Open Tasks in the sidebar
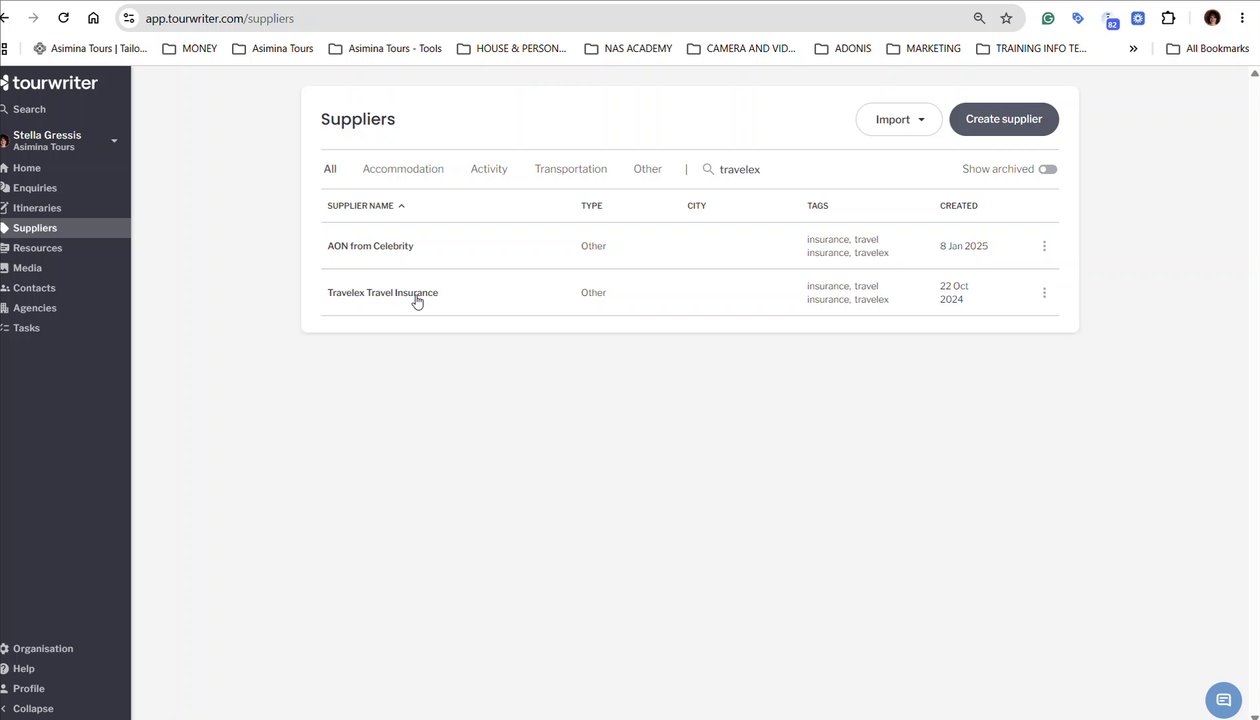Image resolution: width=1260 pixels, height=720 pixels. coord(26,328)
